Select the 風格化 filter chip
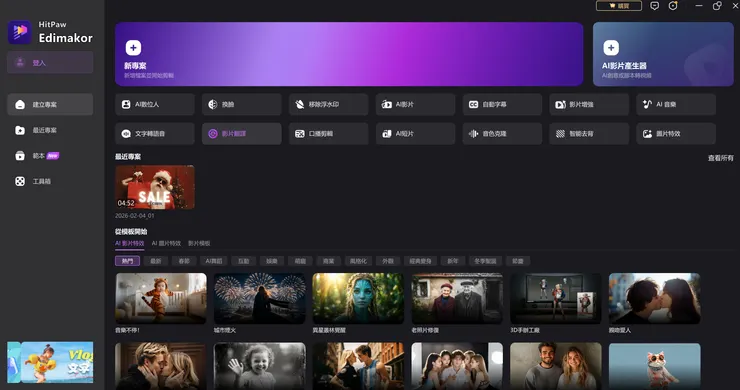 (358, 261)
